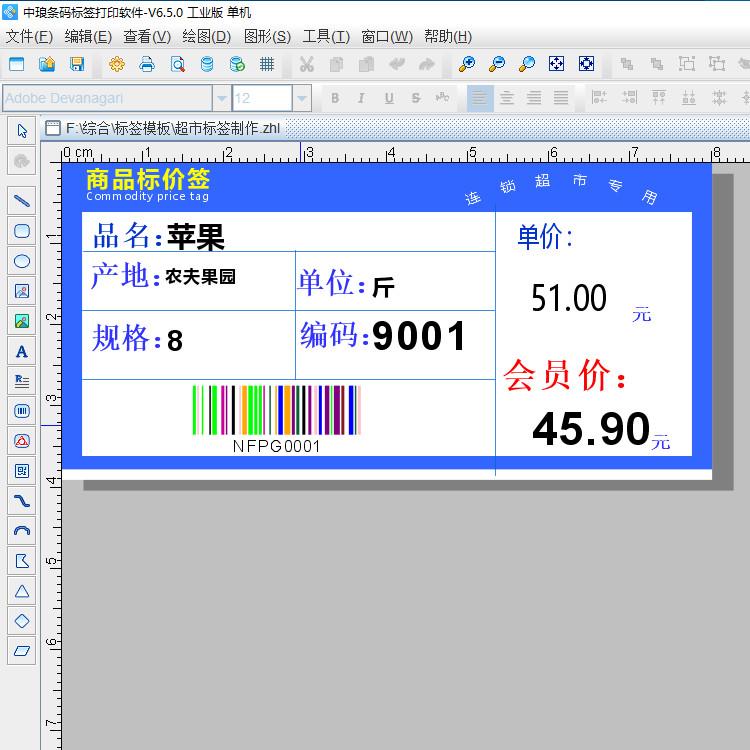
Task: Click the undo arrow icon
Action: click(397, 64)
